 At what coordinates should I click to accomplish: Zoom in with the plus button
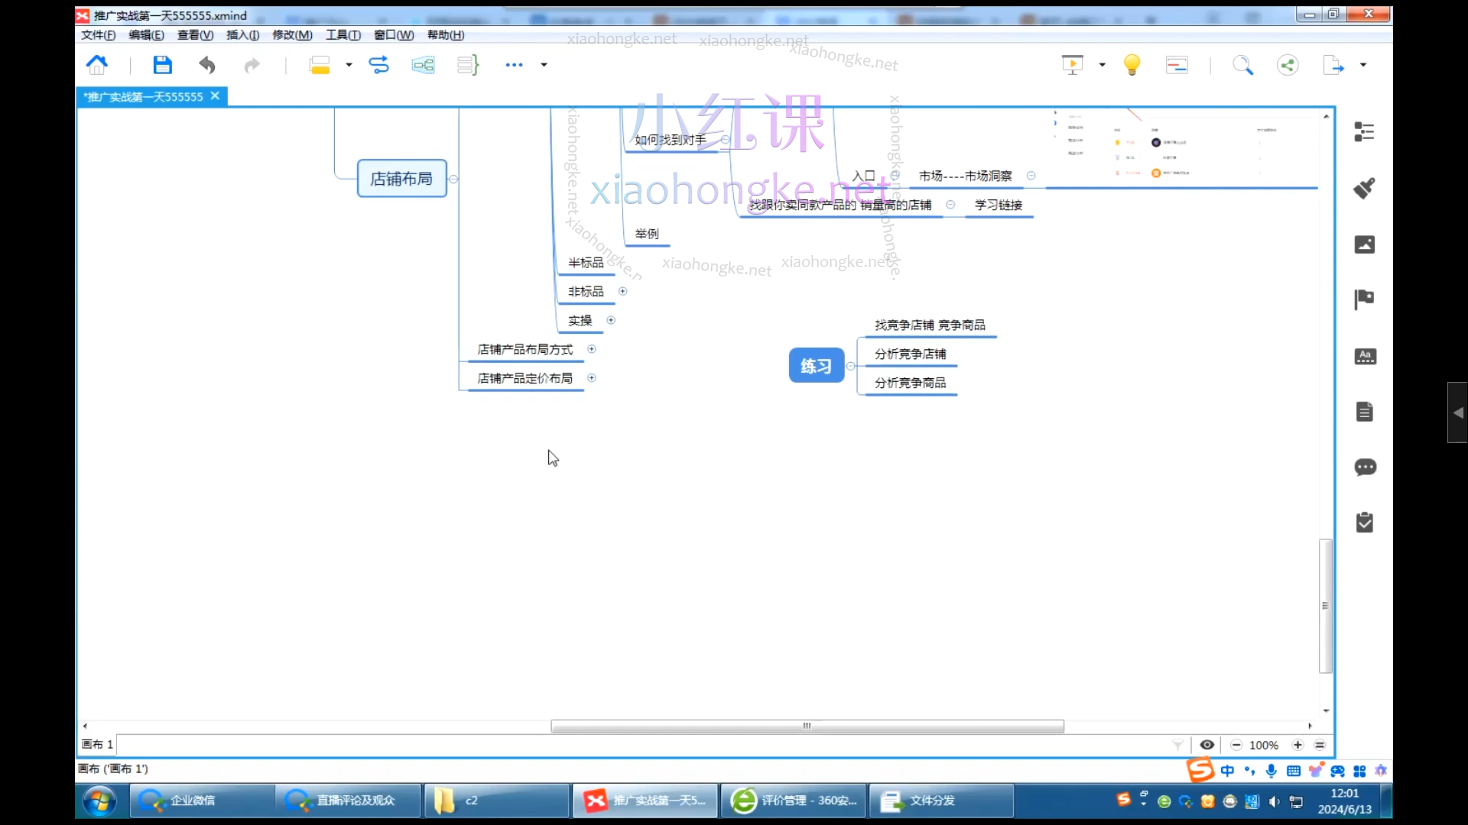[x=1298, y=745]
